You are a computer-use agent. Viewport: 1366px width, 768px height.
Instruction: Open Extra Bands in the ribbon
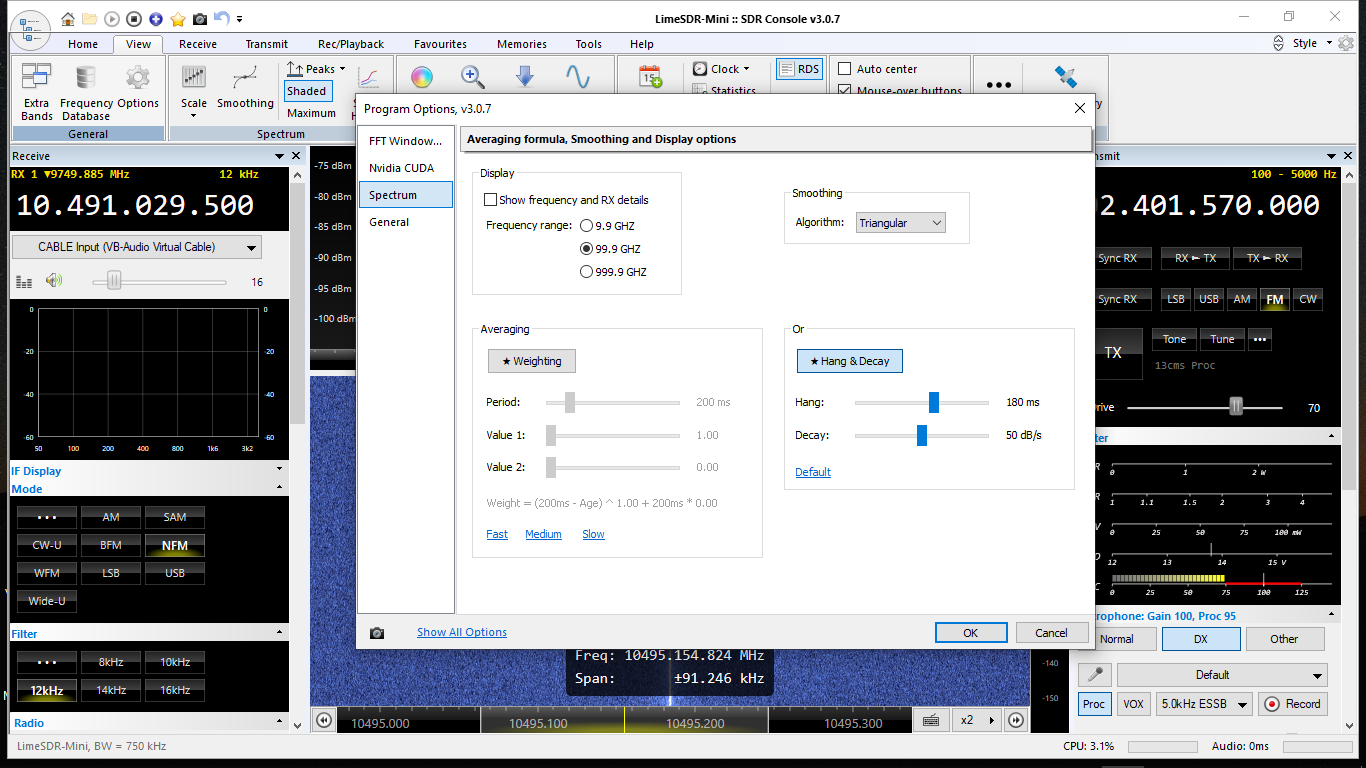tap(37, 92)
